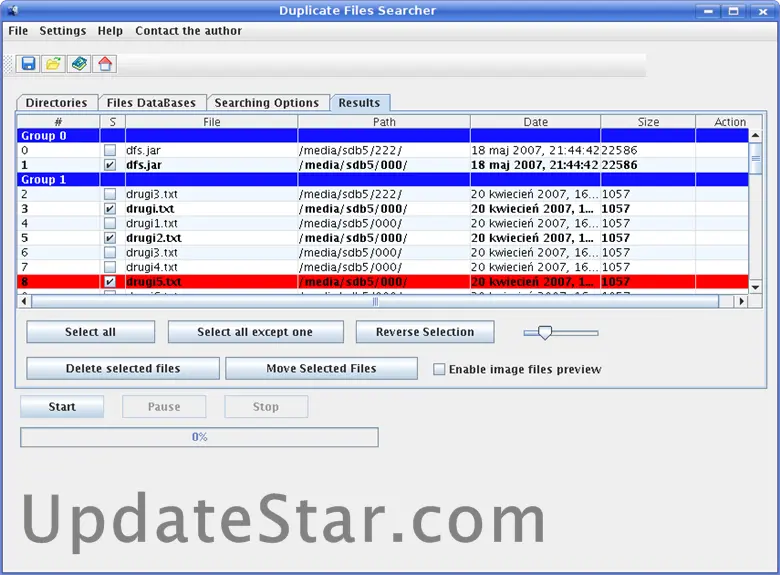Click the drugi.txt file name
This screenshot has height=575, width=780.
tap(150, 208)
